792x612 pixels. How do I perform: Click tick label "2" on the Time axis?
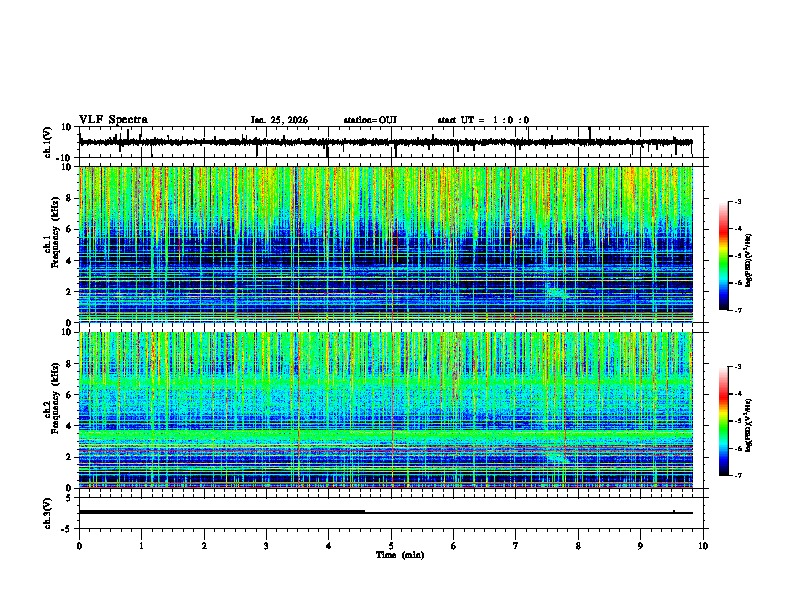[204, 546]
